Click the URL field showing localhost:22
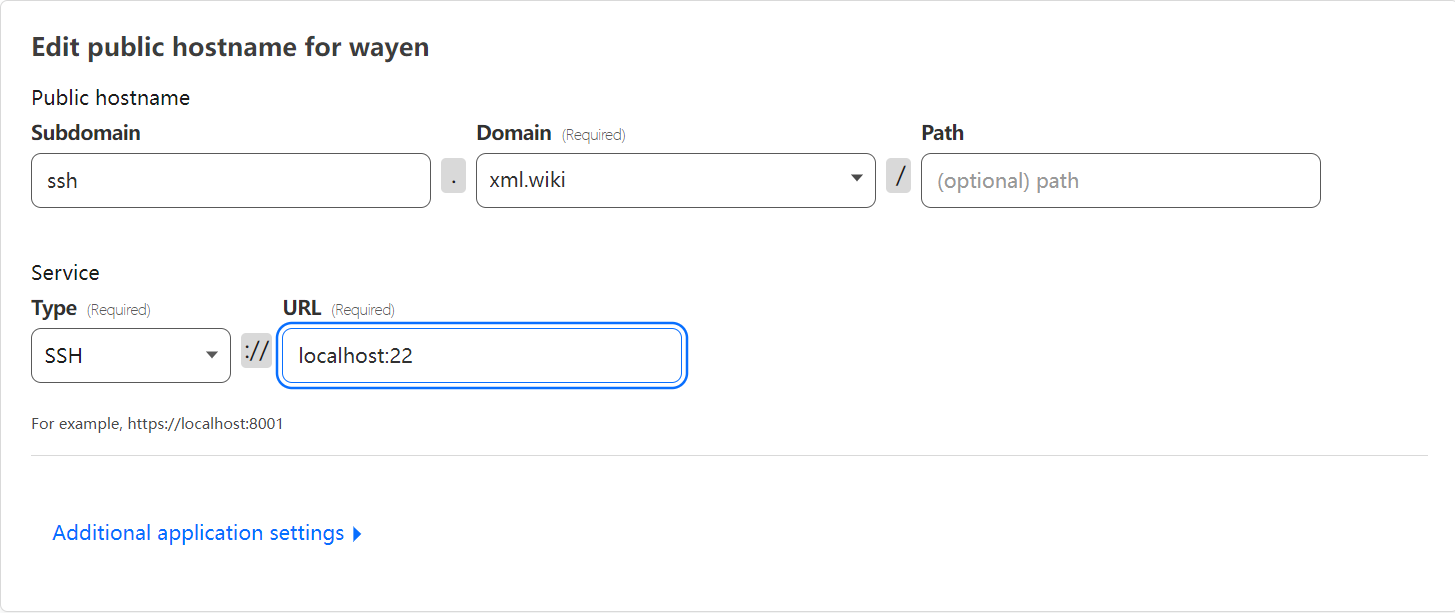The width and height of the screenshot is (1455, 613). click(x=481, y=355)
